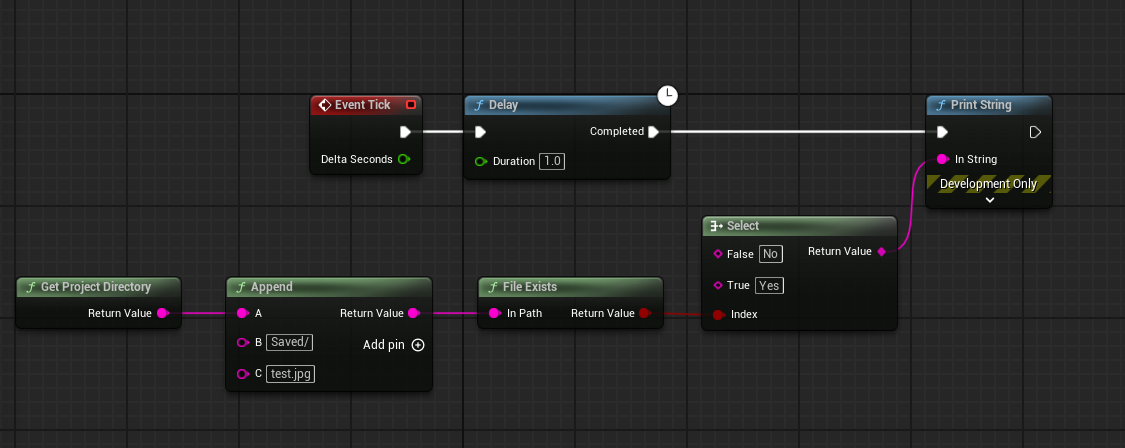This screenshot has height=448, width=1125.
Task: Click Event Tick execution output pin
Action: (x=405, y=132)
